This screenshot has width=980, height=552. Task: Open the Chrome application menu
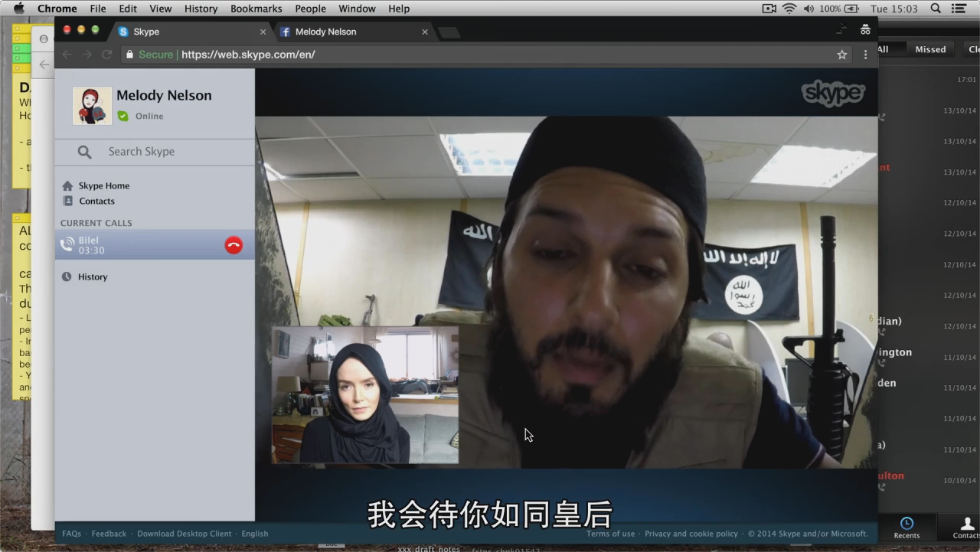click(57, 9)
